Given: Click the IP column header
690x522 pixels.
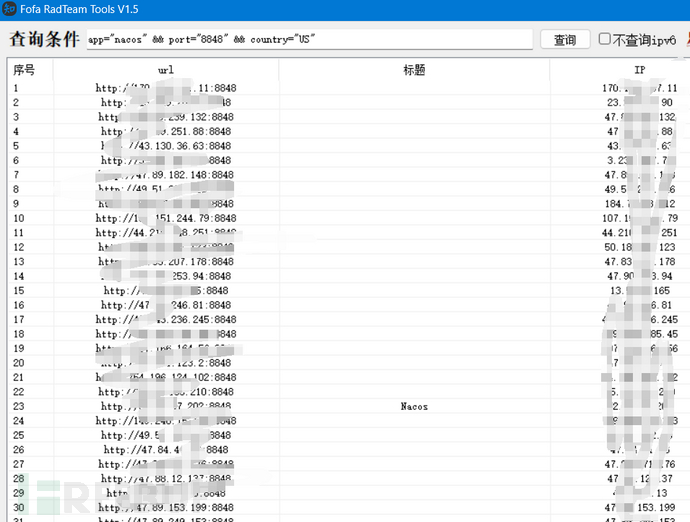Looking at the screenshot, I should click(x=639, y=70).
